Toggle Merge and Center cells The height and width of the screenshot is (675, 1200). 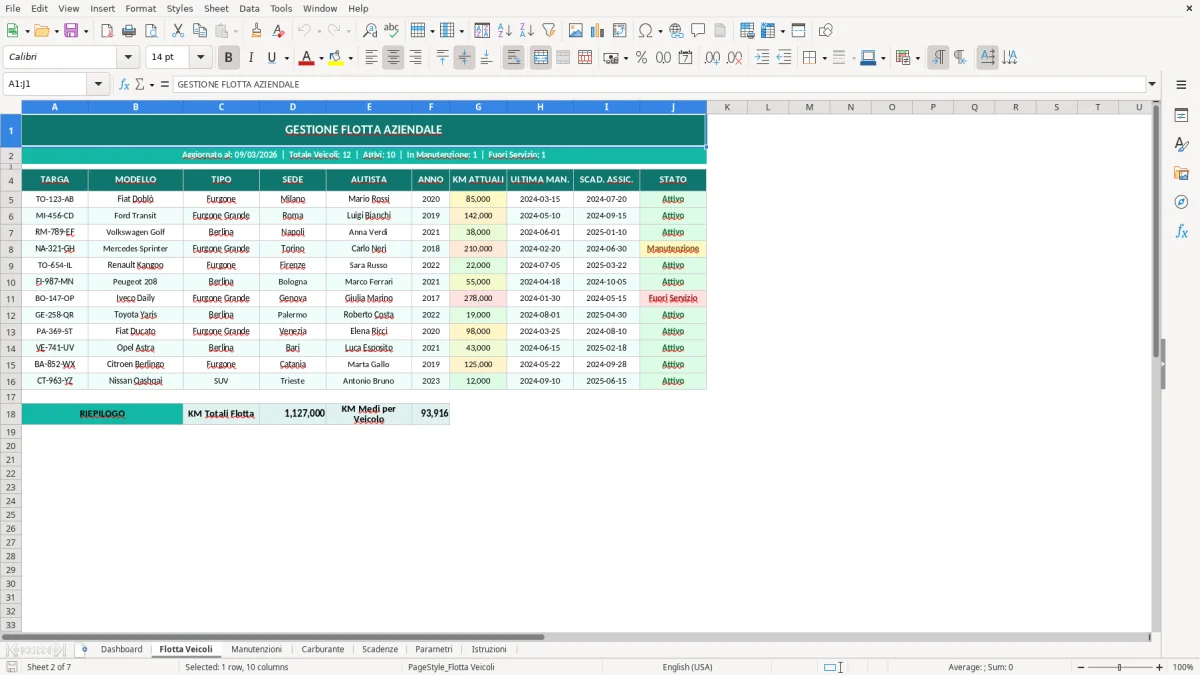[x=541, y=58]
